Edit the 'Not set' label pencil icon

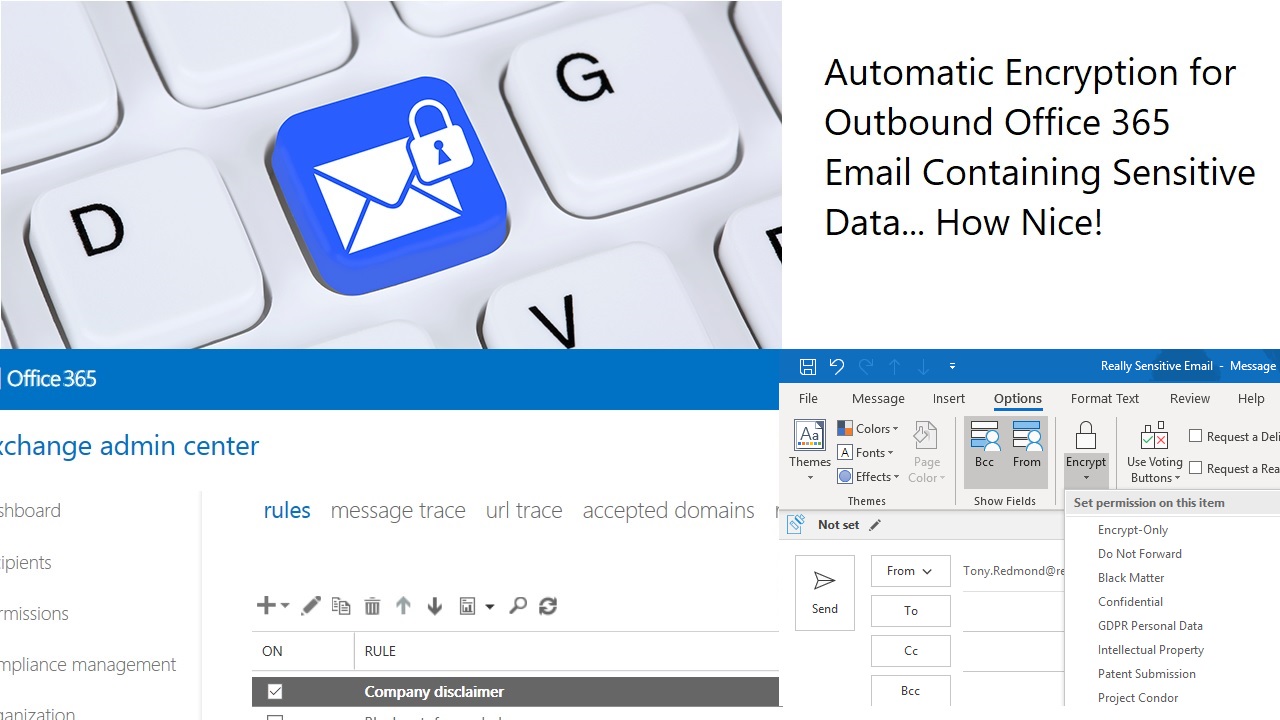[875, 524]
